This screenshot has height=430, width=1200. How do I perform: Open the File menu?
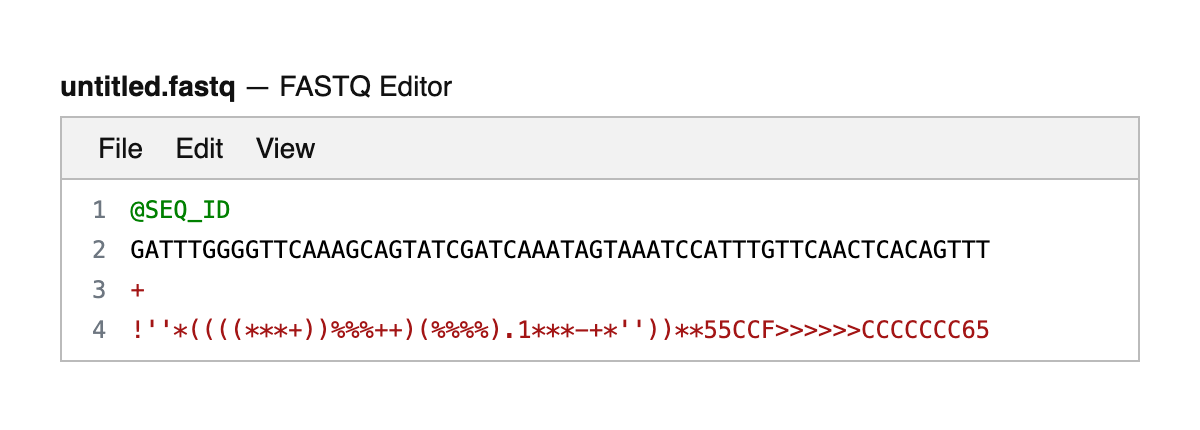point(120,149)
